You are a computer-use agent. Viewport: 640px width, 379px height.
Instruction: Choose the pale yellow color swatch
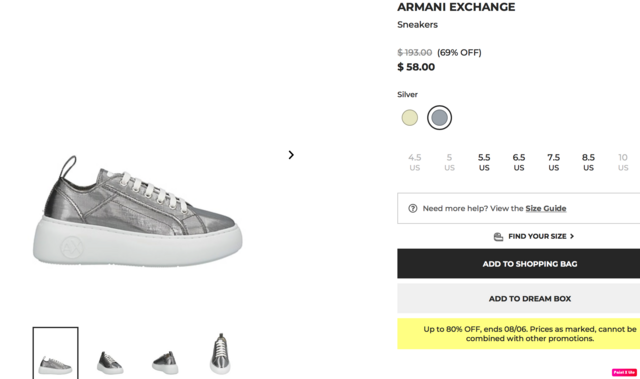pyautogui.click(x=409, y=118)
